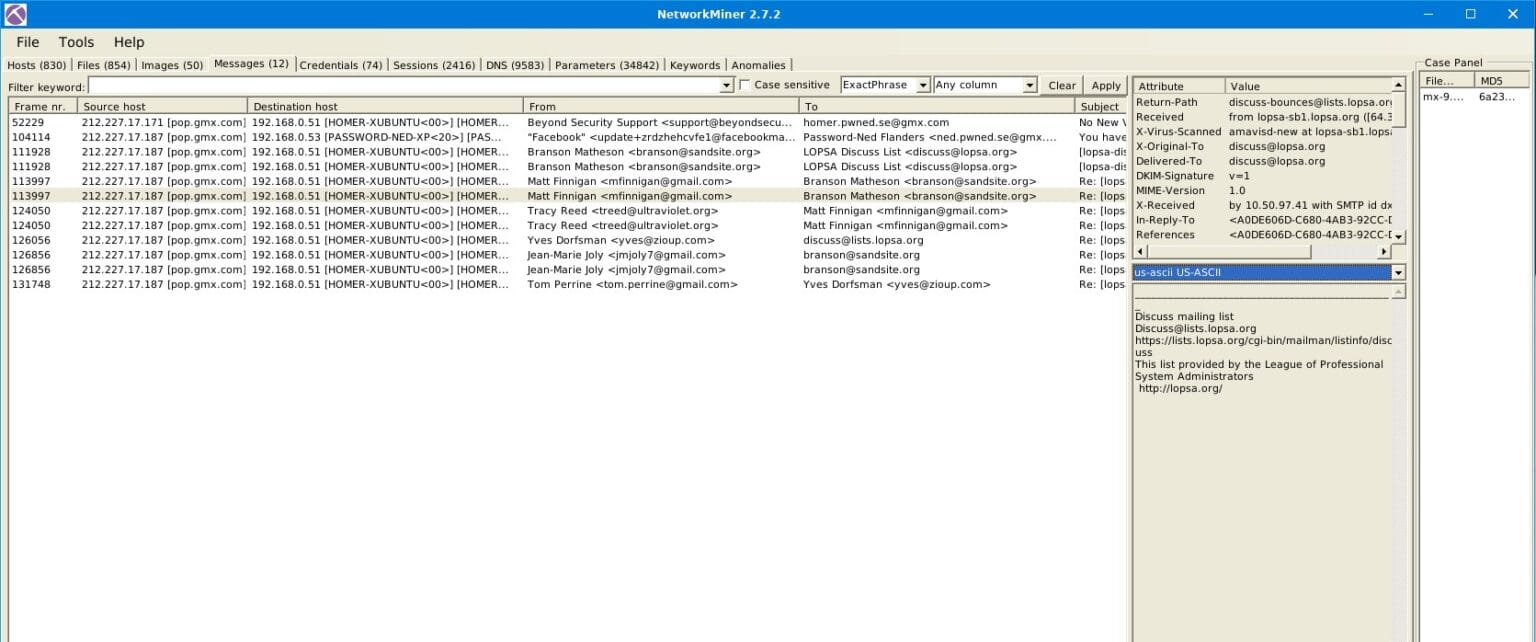Sort messages by the Frame nr. column header
The width and height of the screenshot is (1536, 642).
(40, 105)
